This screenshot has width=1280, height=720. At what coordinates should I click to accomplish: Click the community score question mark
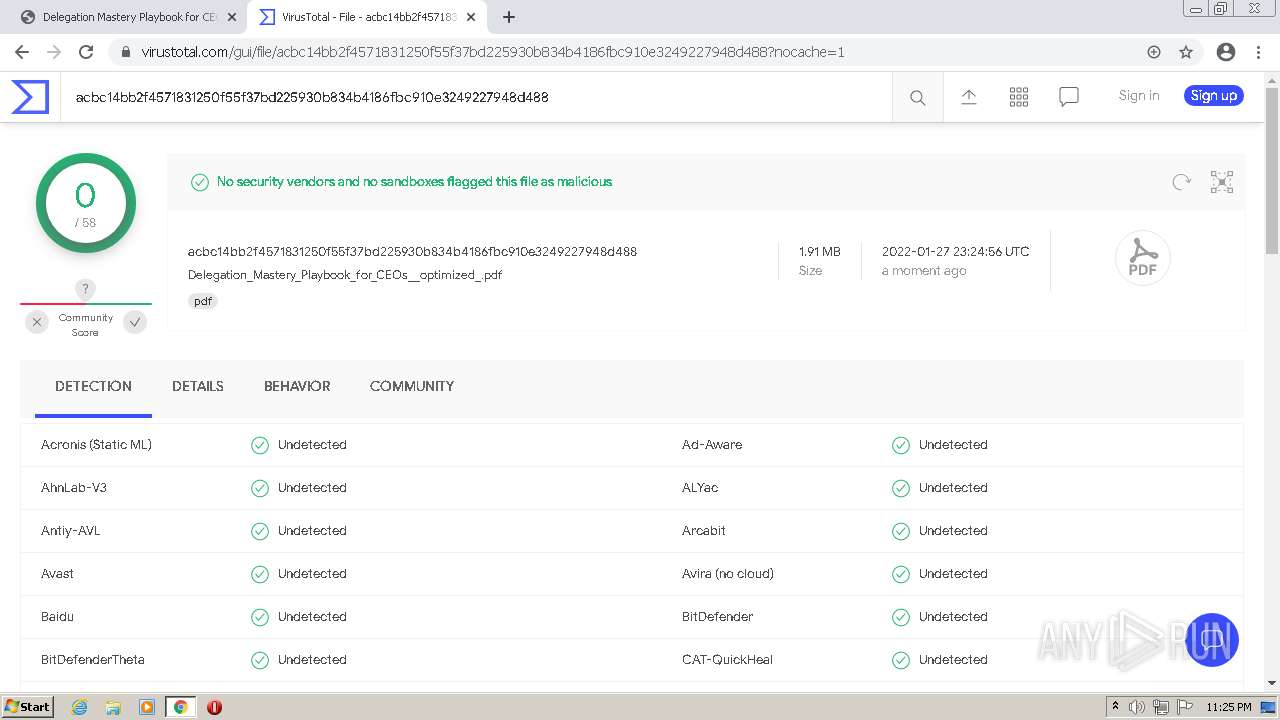[x=86, y=290]
